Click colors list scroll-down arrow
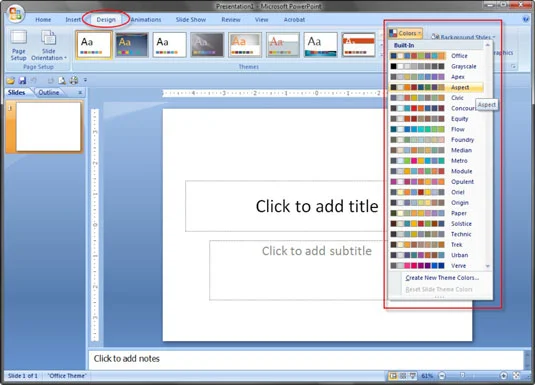 point(488,266)
